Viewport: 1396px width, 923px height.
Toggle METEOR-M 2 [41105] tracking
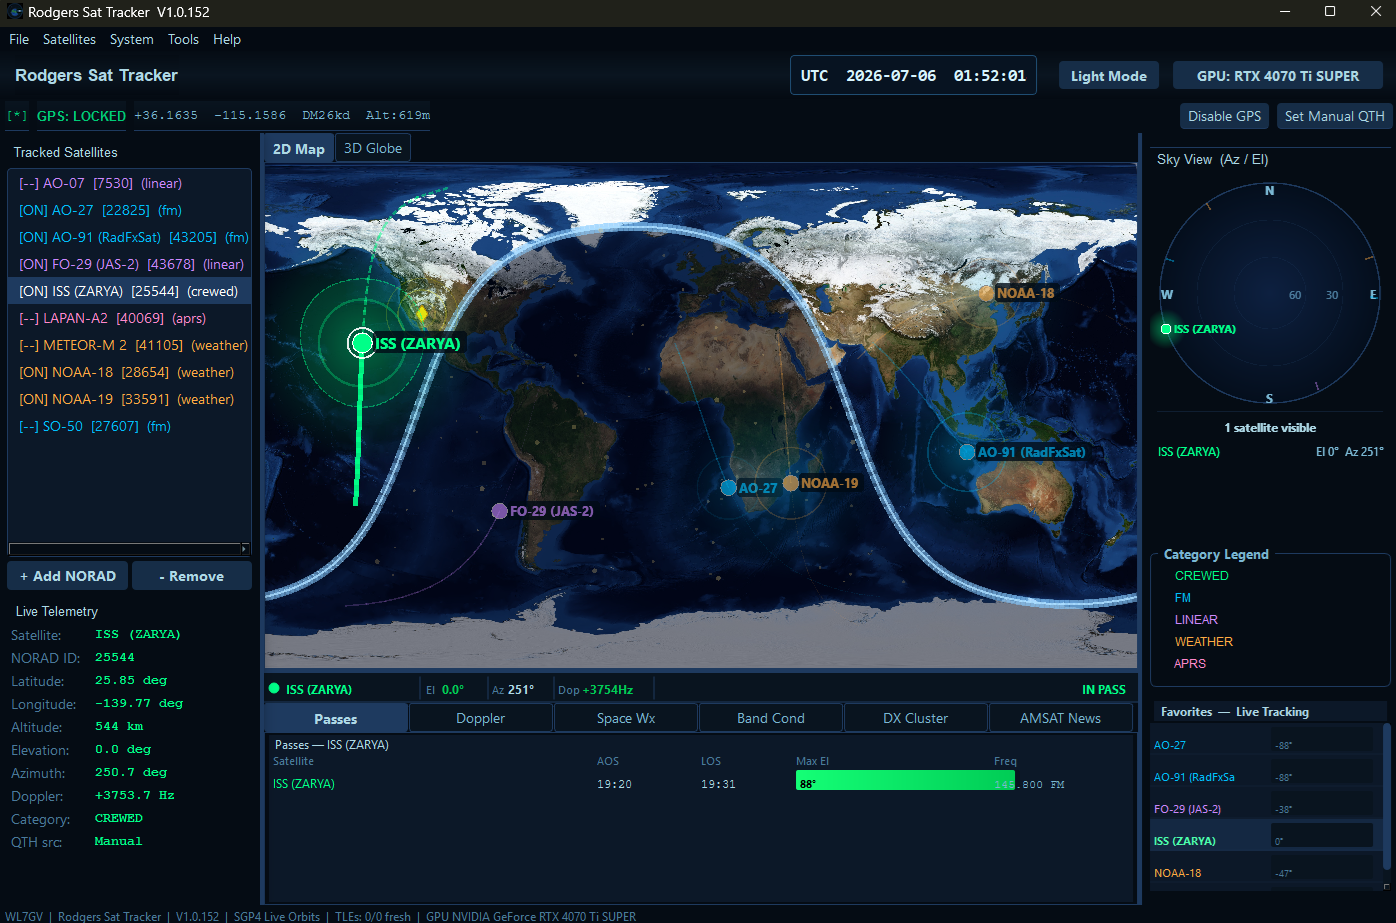pos(129,345)
